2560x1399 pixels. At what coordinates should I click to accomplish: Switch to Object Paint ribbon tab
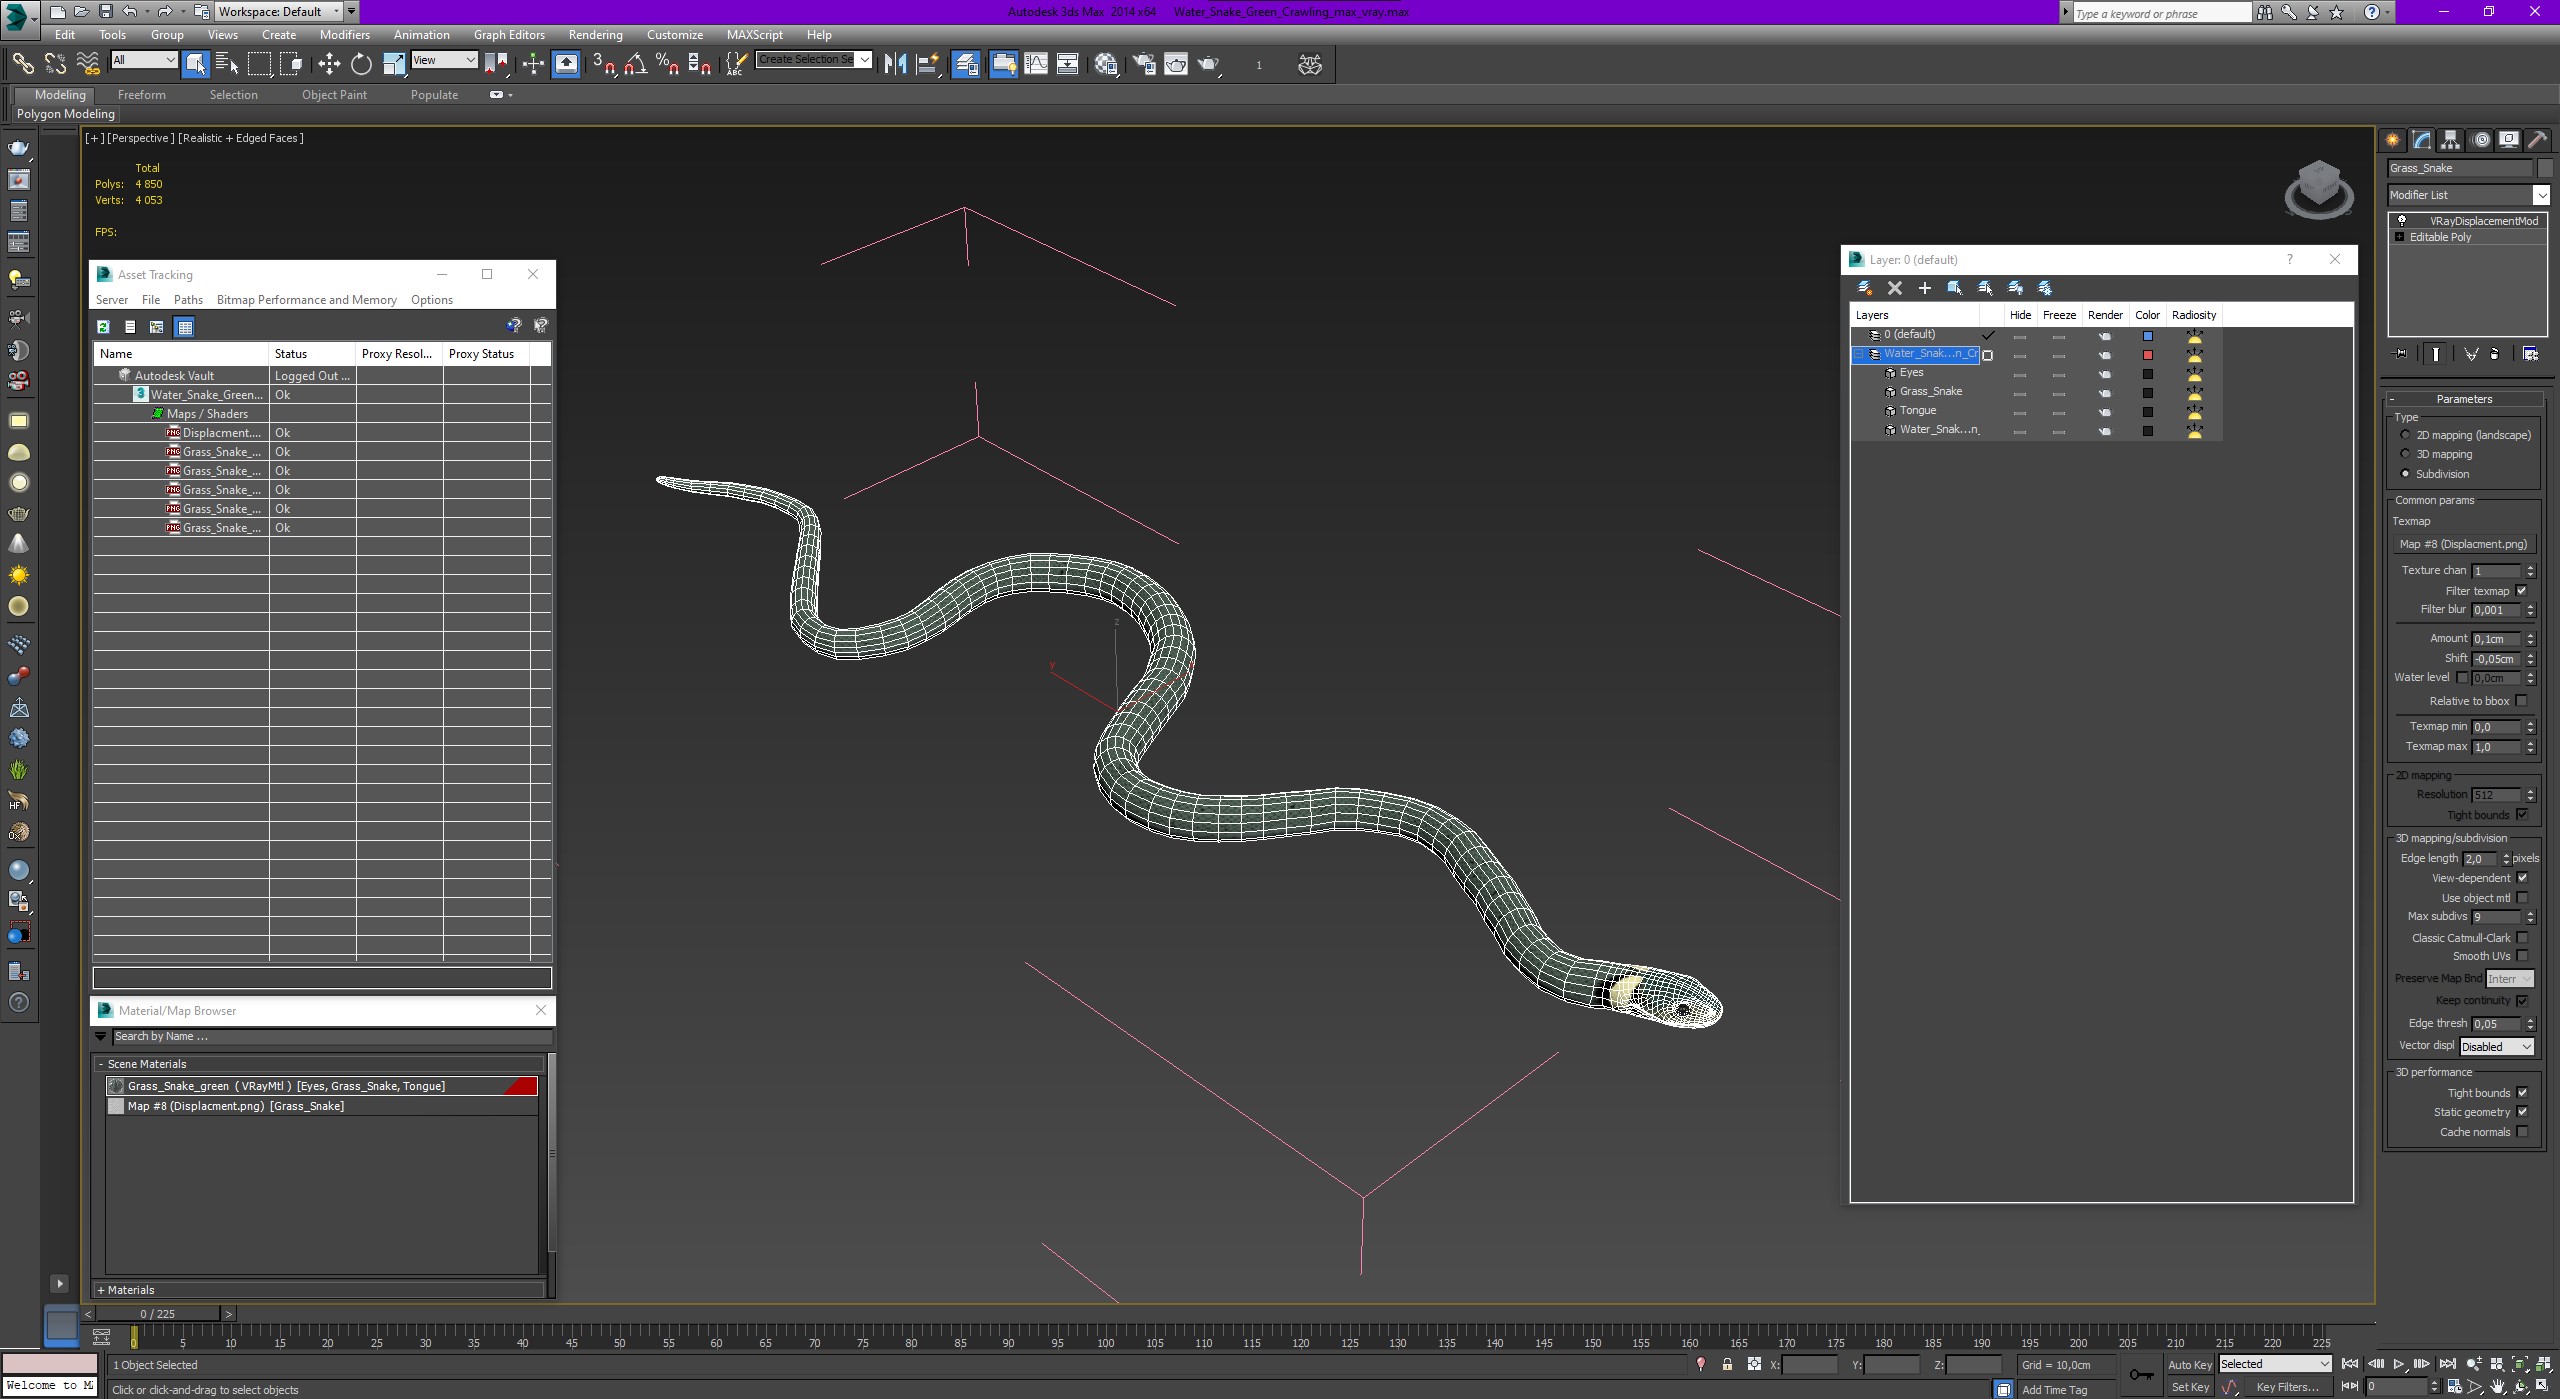pos(334,95)
